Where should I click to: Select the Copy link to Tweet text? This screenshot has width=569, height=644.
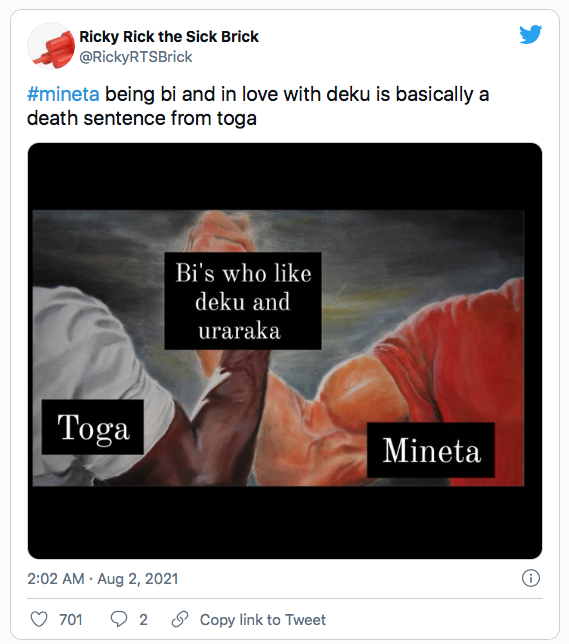pyautogui.click(x=263, y=619)
